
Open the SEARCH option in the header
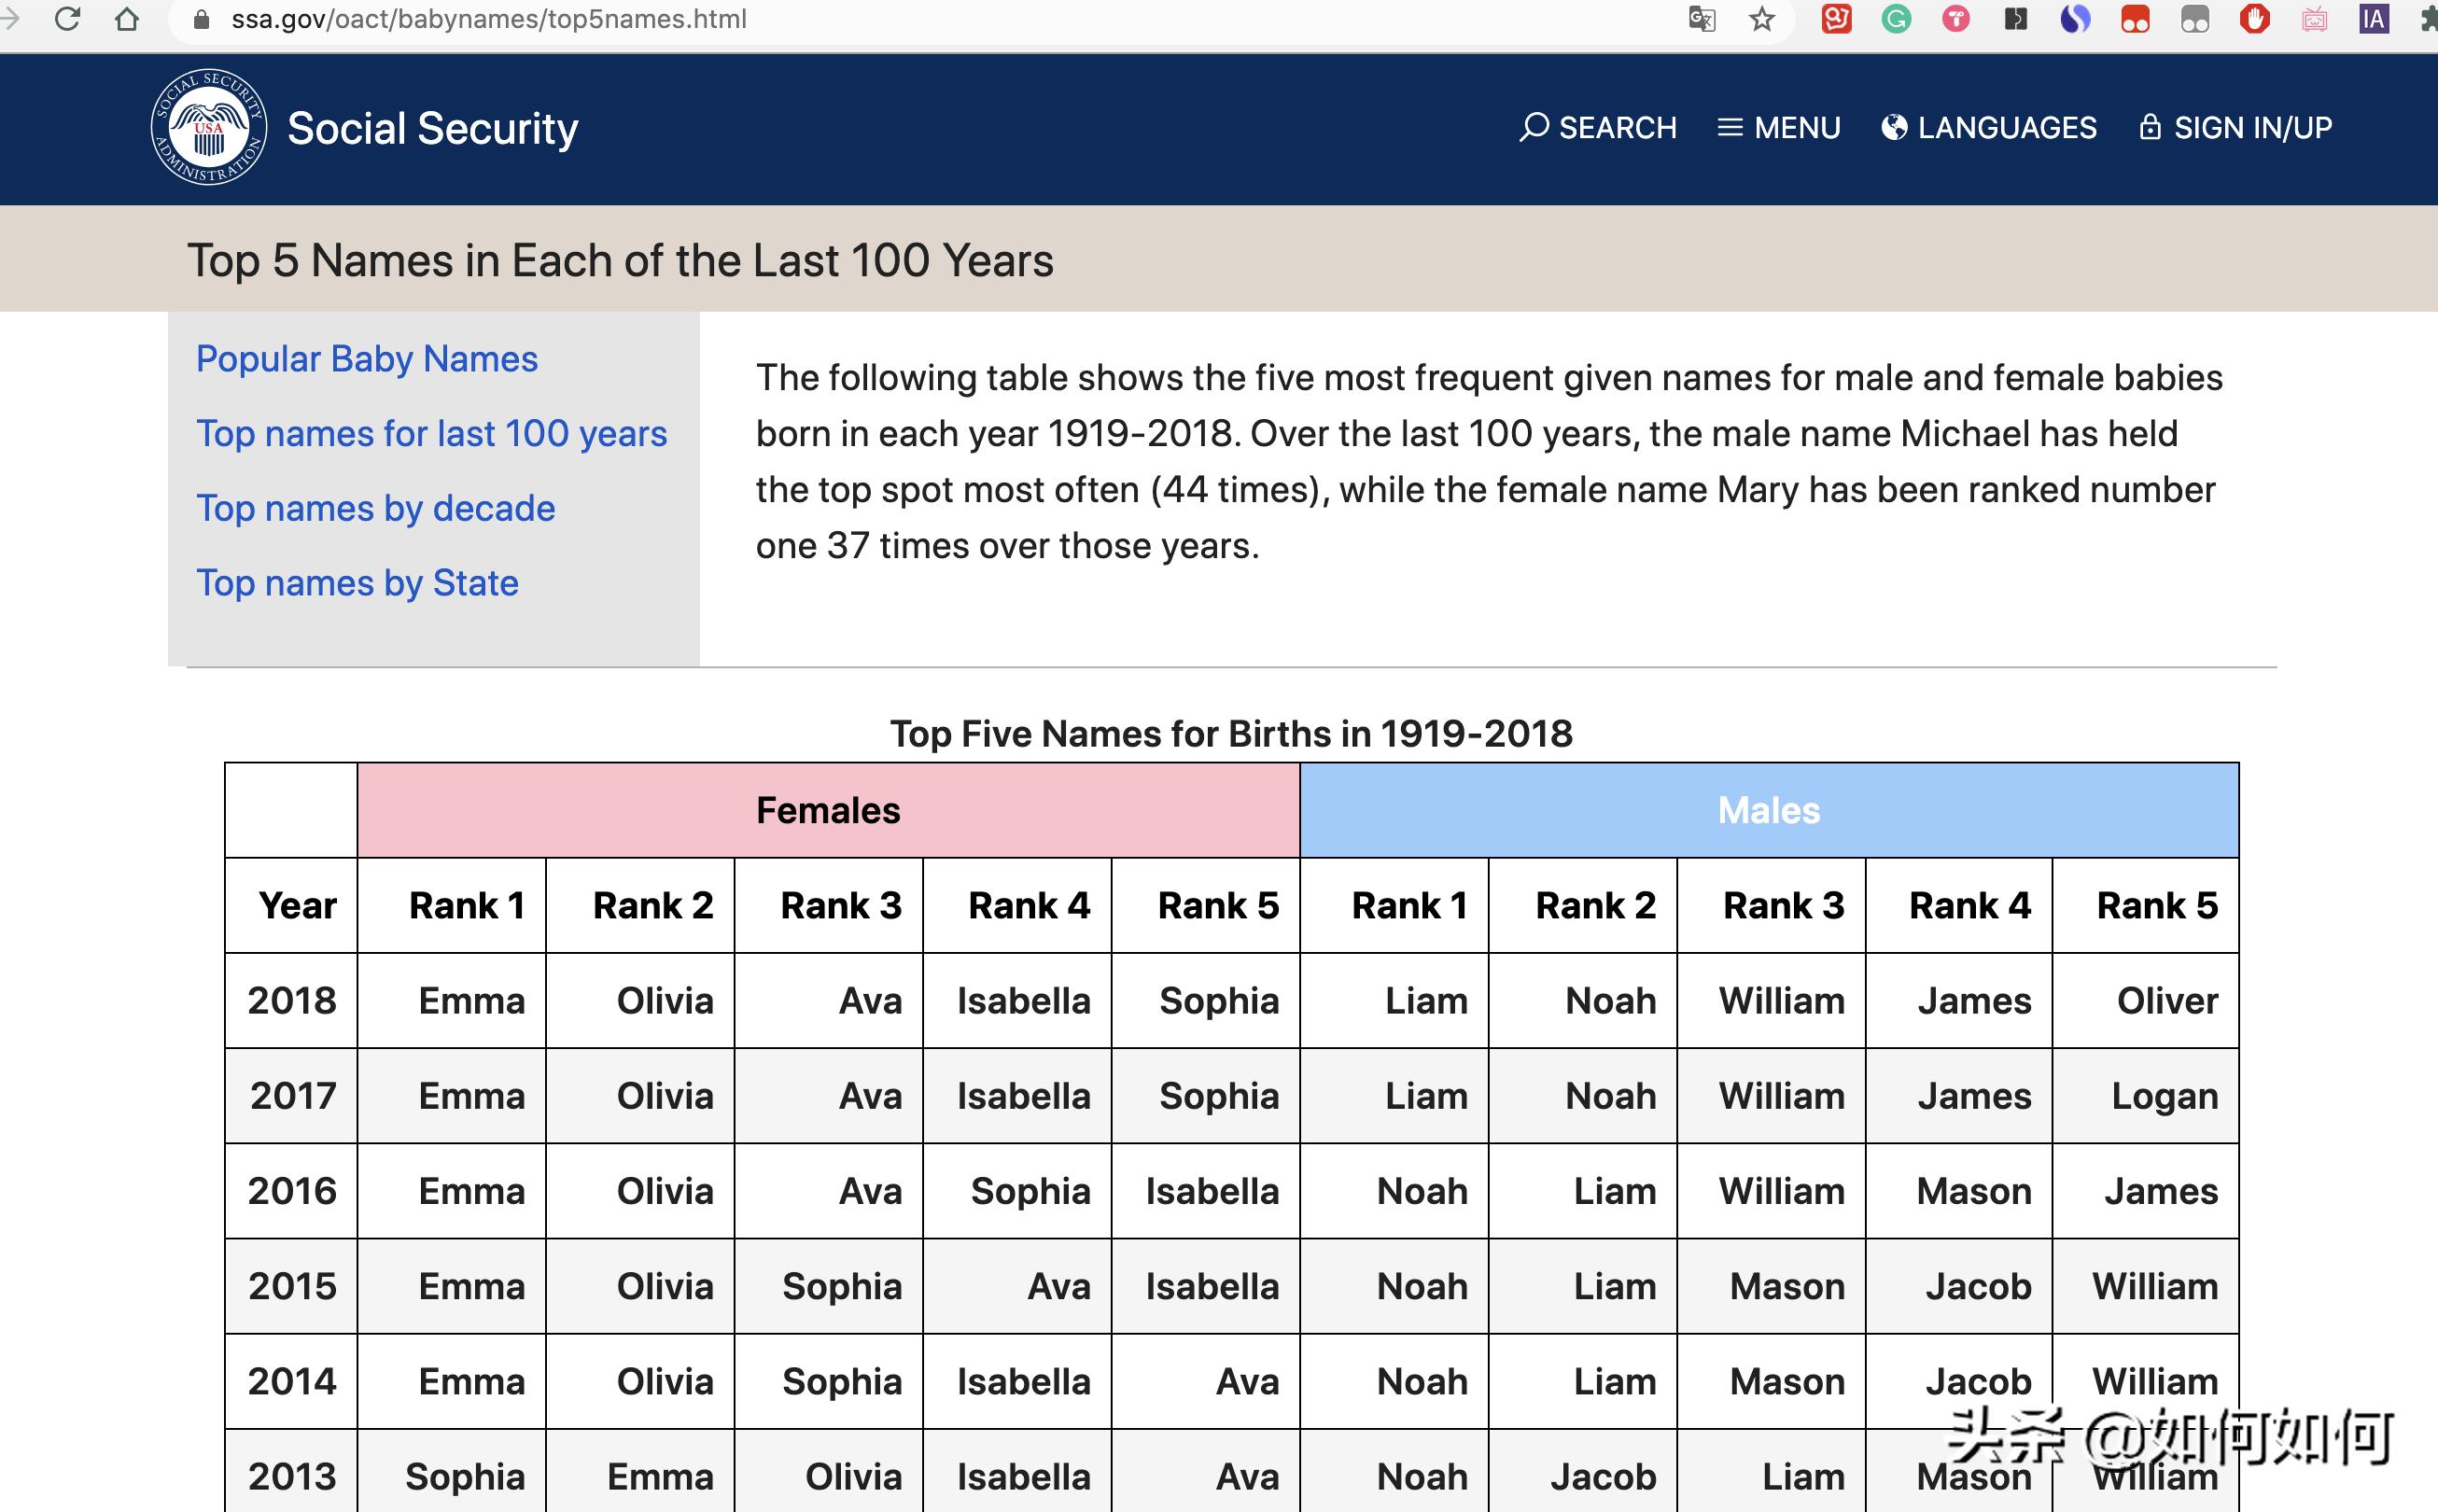point(1598,128)
